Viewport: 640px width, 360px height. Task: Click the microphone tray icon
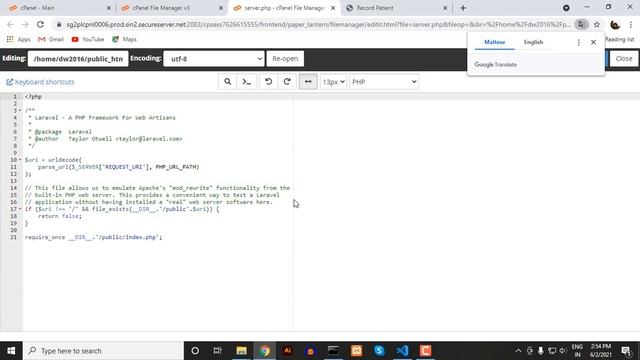coord(540,351)
